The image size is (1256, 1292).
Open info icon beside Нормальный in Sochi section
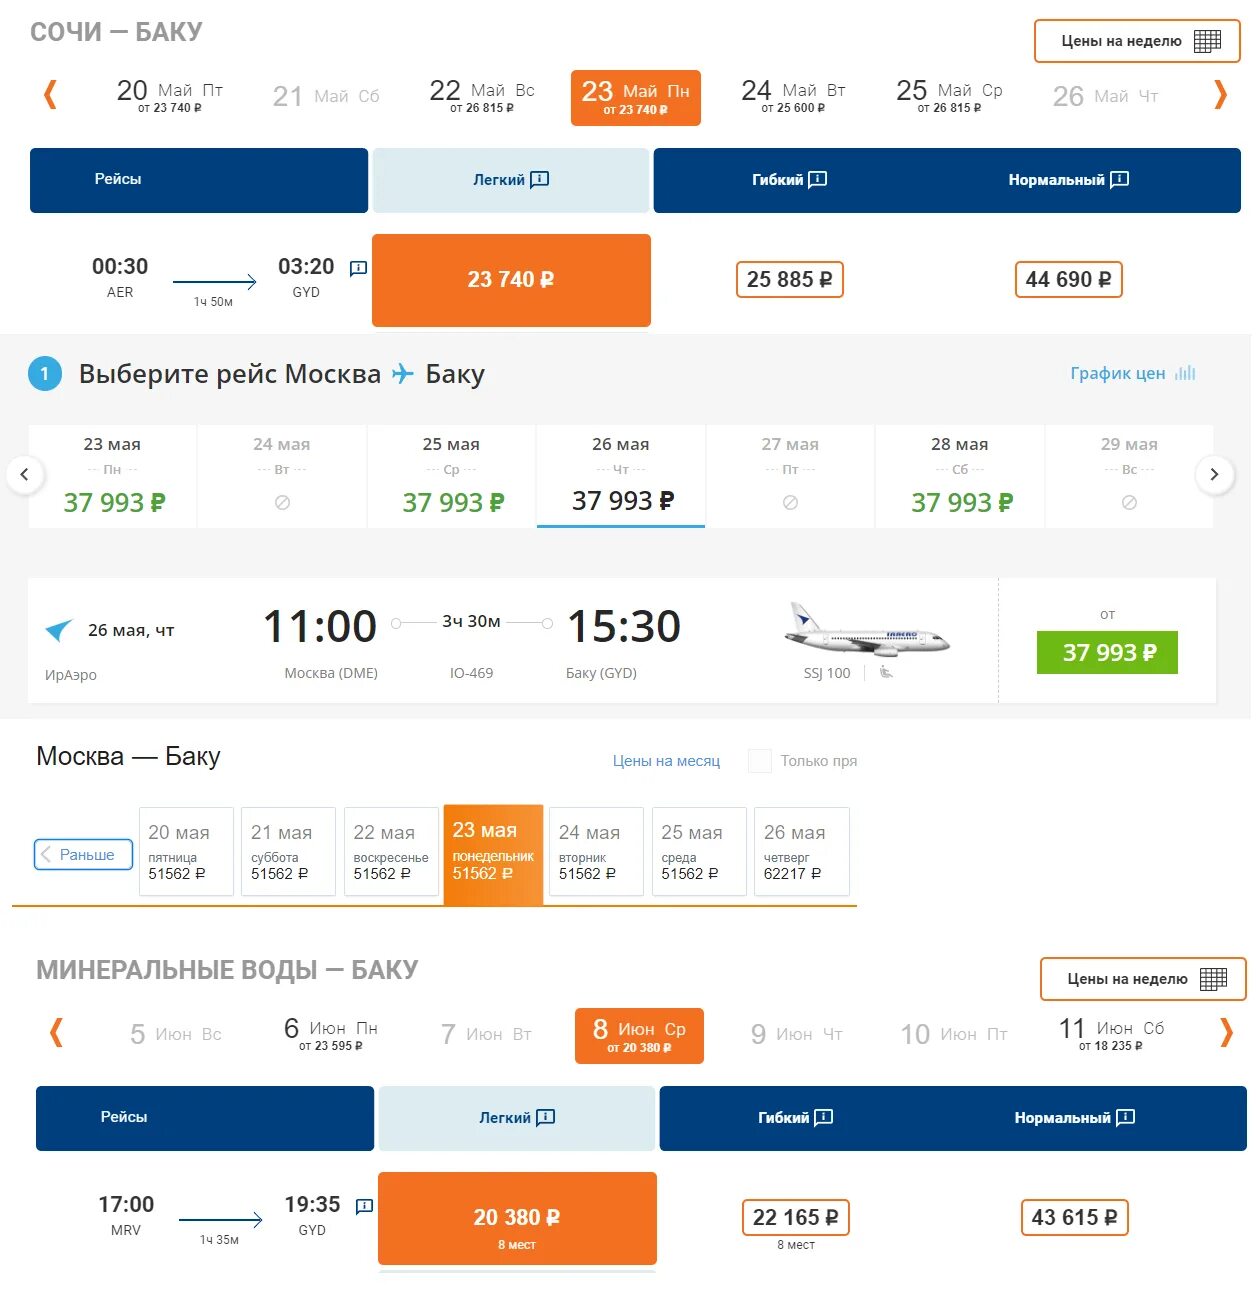point(1119,180)
